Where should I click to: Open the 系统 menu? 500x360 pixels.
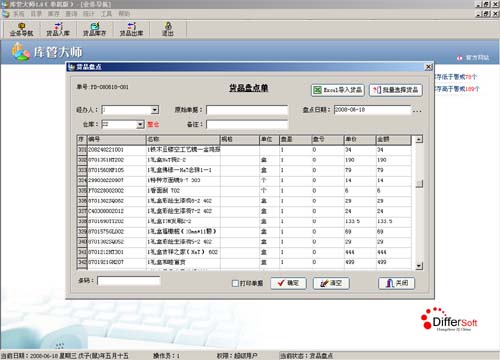19,14
